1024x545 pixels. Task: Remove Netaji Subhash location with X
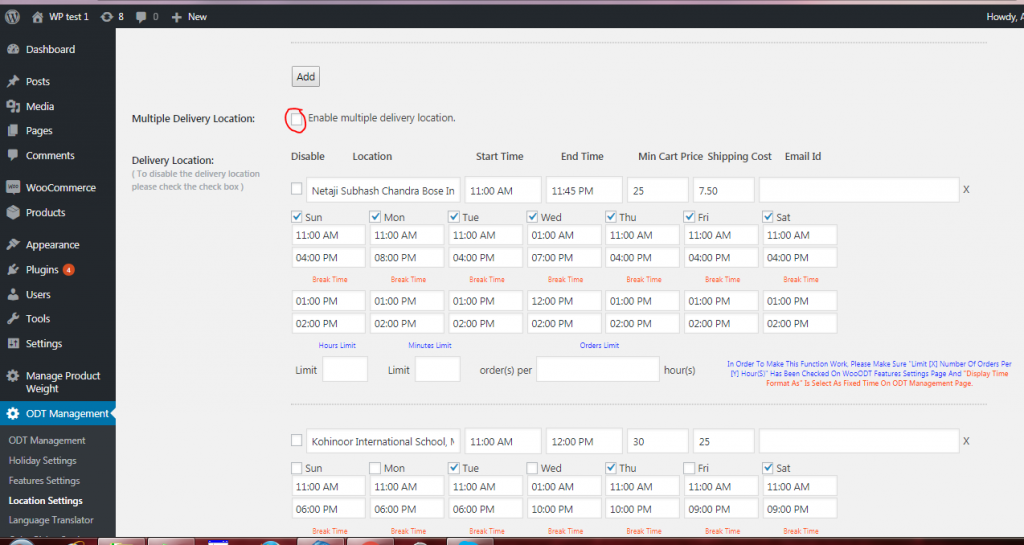(966, 189)
